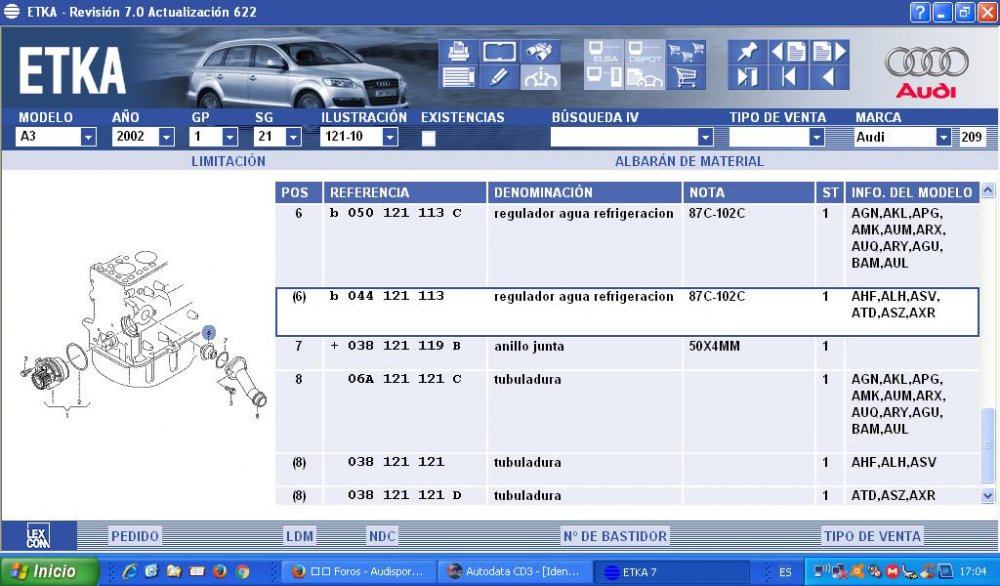Click the engine parts illustration
This screenshot has height=586, width=1000.
[x=143, y=336]
